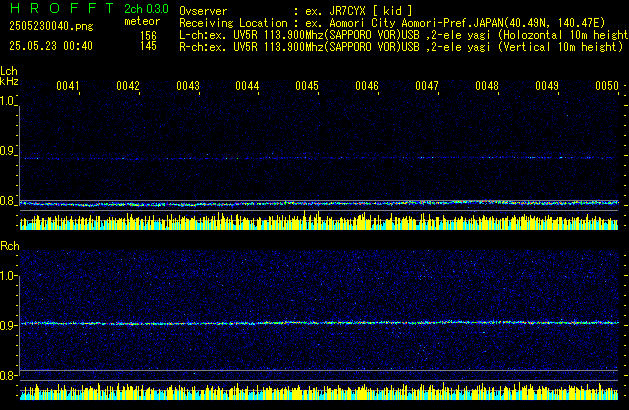The height and width of the screenshot is (410, 629).
Task: Click time marker 0044
Action: 247,86
